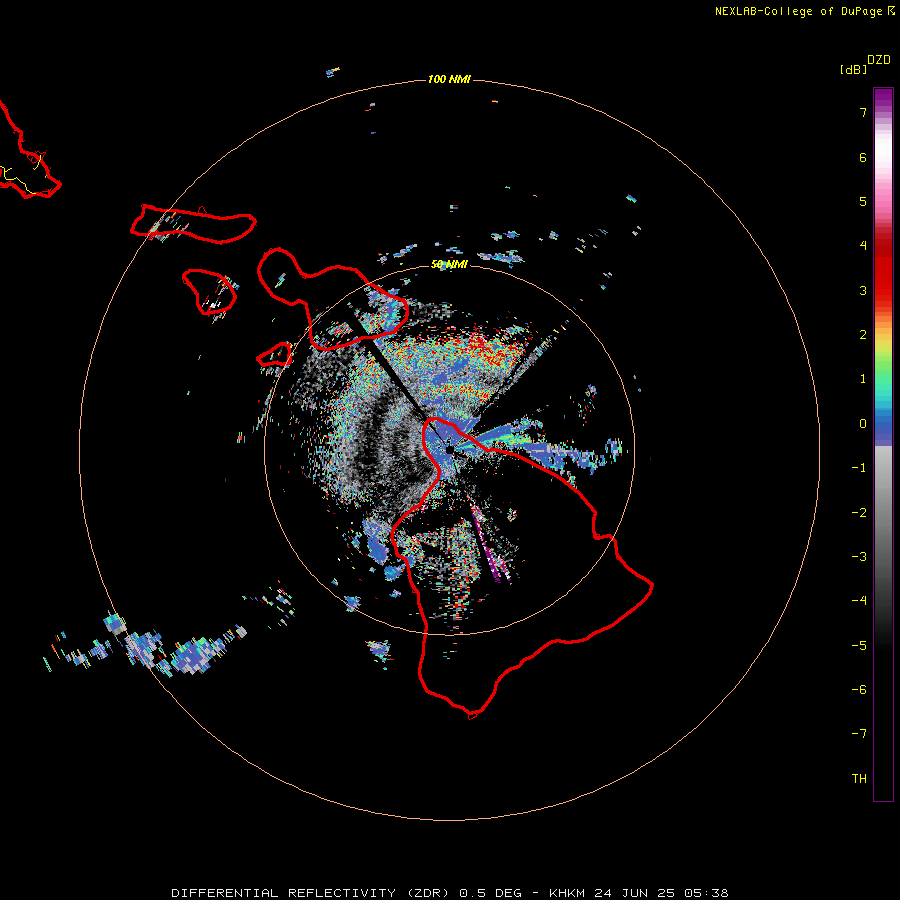Click the 6 value on color scale

[x=863, y=157]
